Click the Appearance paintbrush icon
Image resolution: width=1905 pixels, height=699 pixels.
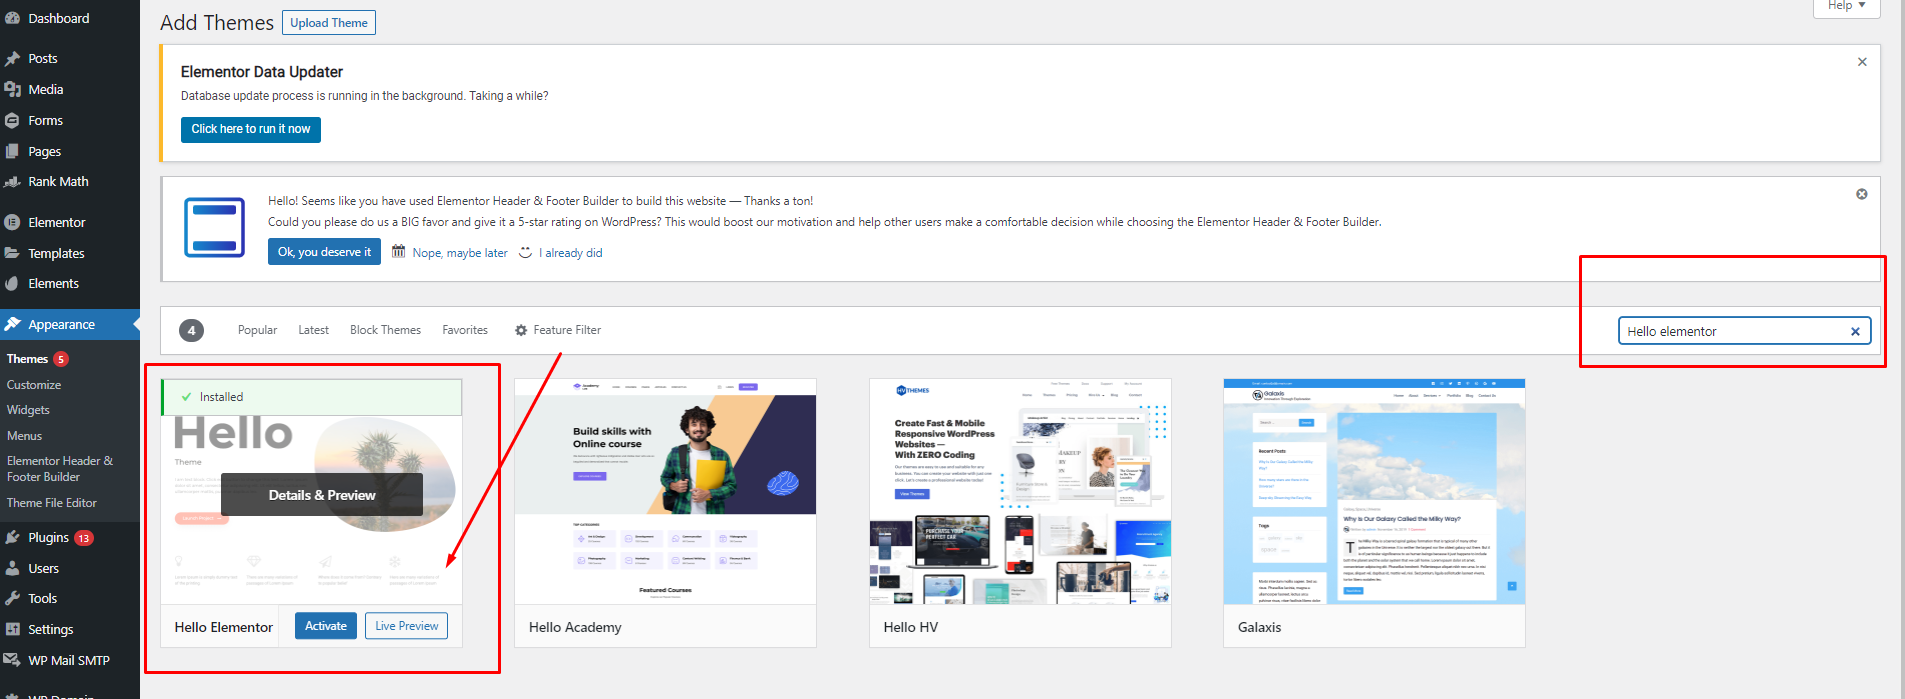tap(12, 325)
